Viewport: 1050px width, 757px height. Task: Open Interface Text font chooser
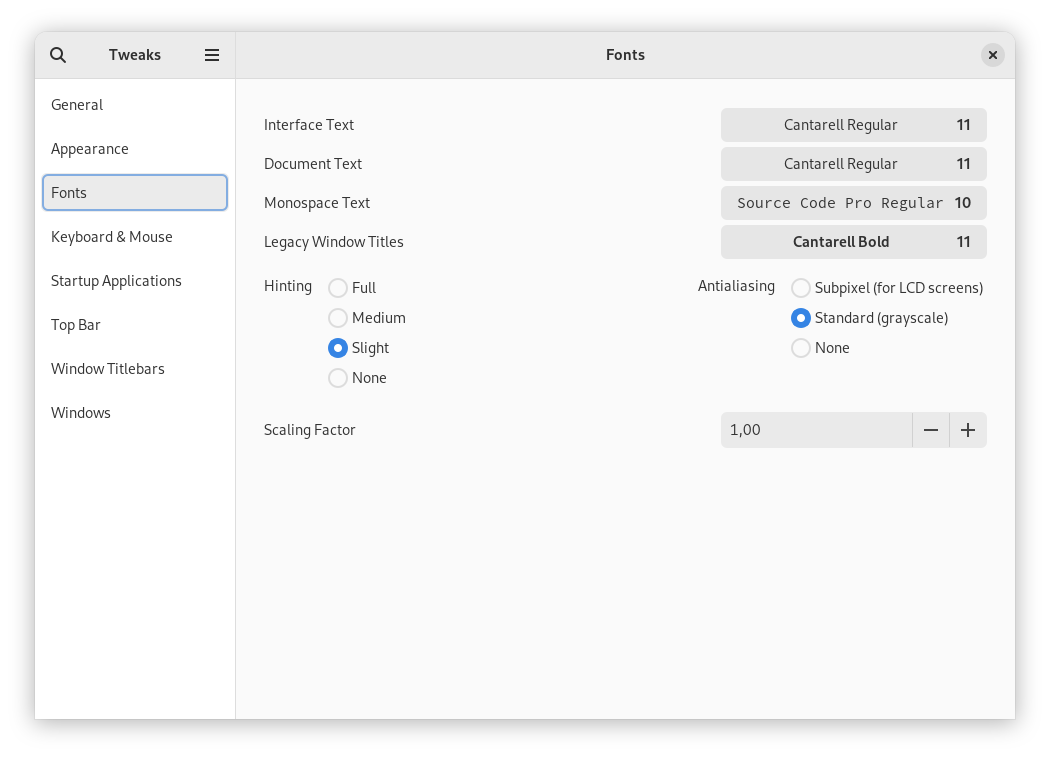tap(854, 125)
